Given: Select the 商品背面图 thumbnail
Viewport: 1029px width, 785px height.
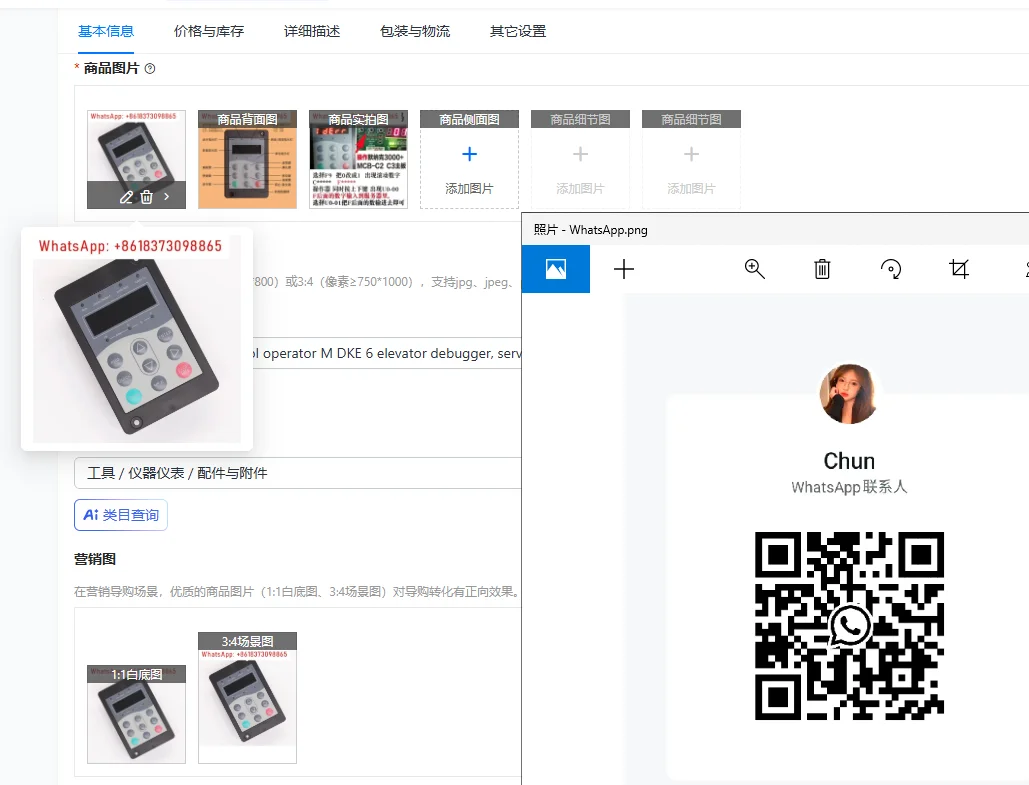Looking at the screenshot, I should point(247,159).
